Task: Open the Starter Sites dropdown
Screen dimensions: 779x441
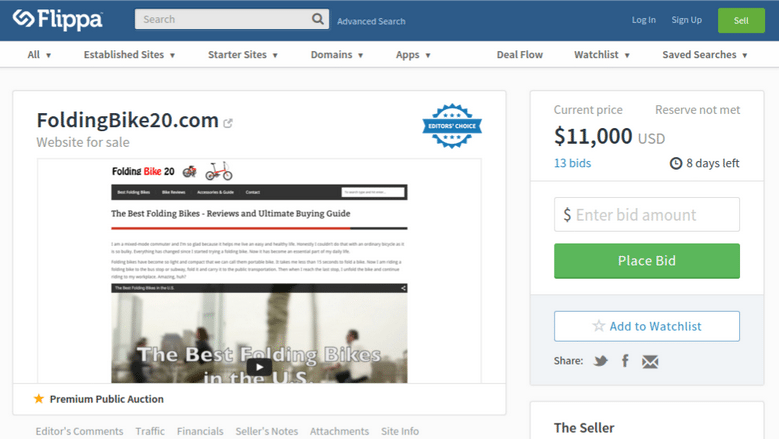Action: click(x=242, y=55)
